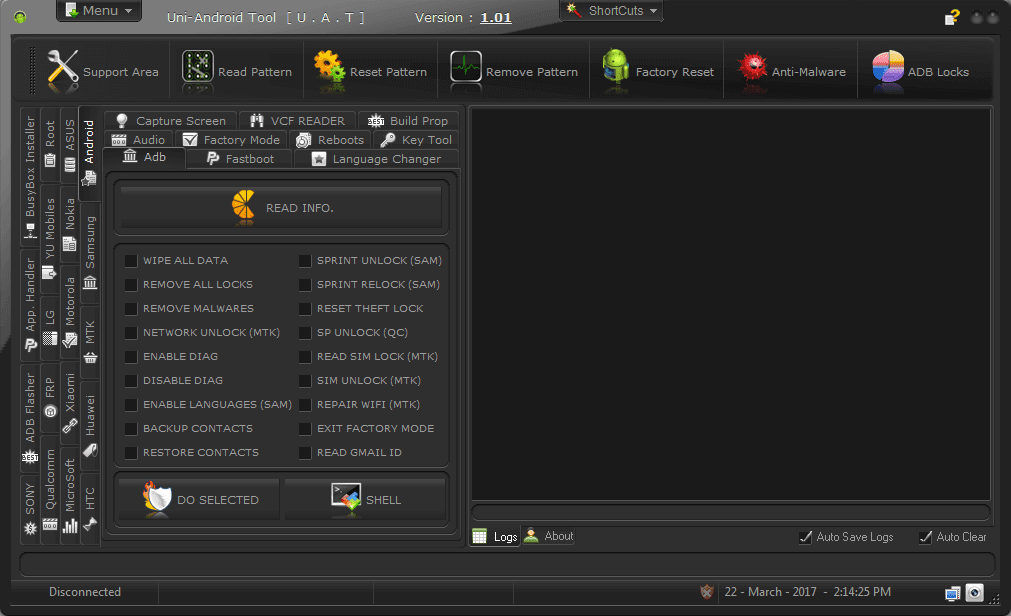
Task: Open the Samsung side tab
Action: [x=90, y=252]
